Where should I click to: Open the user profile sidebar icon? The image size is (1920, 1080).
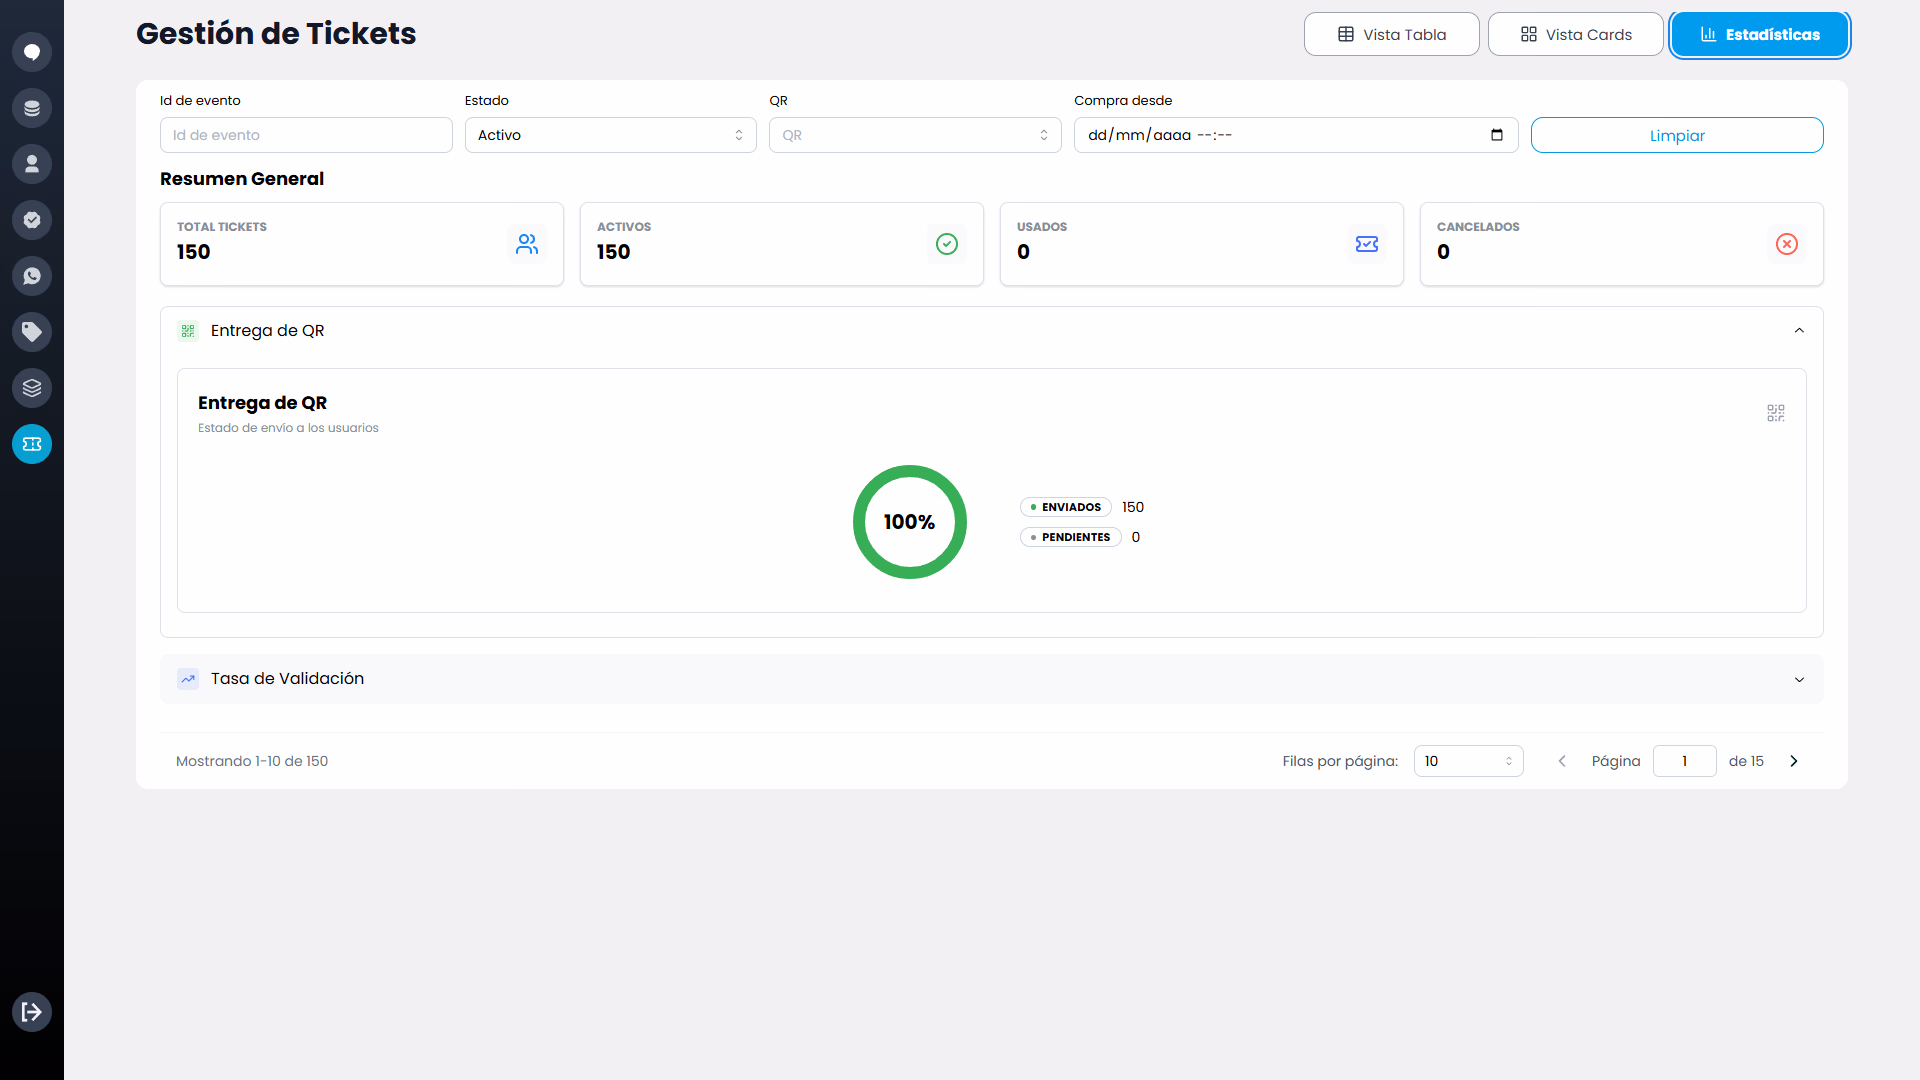32,164
